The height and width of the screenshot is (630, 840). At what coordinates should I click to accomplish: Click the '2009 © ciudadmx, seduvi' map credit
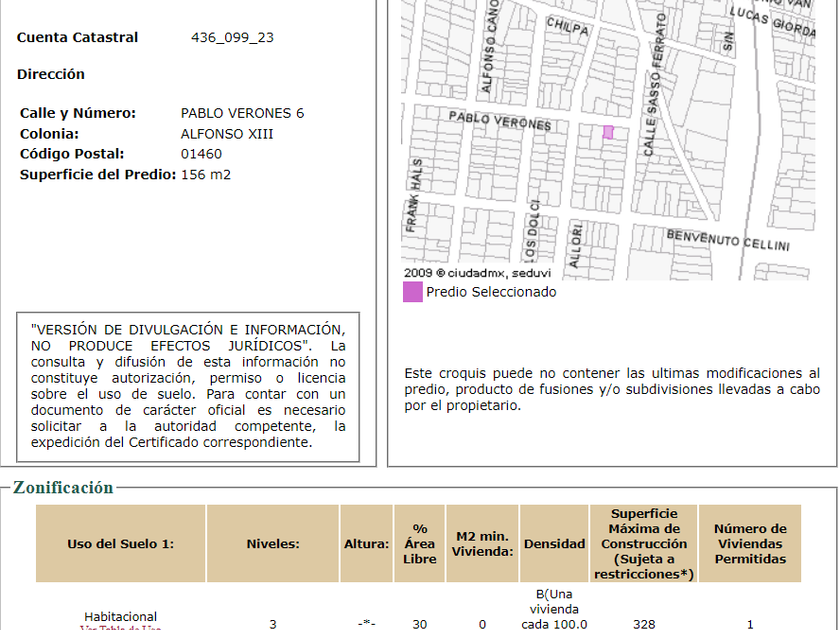[477, 273]
